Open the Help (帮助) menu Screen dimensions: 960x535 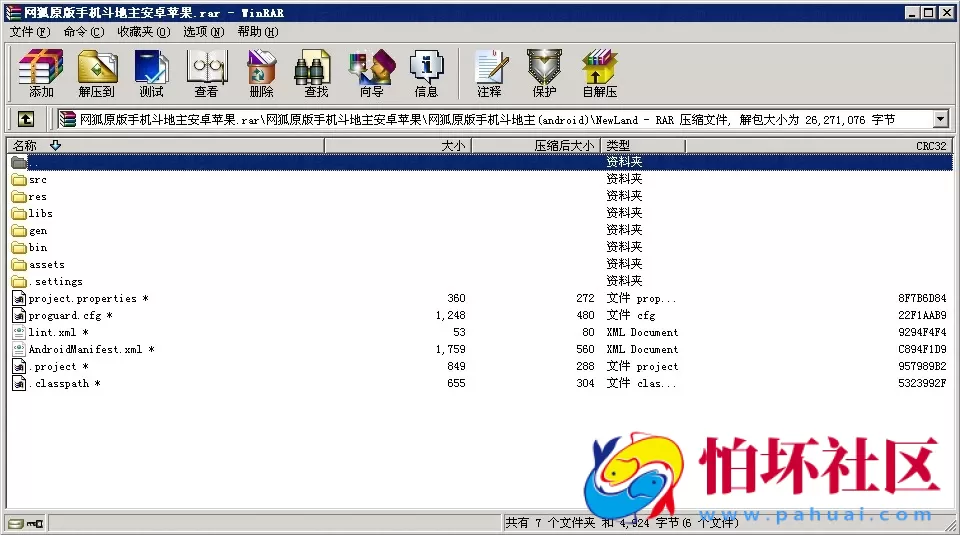(x=257, y=31)
